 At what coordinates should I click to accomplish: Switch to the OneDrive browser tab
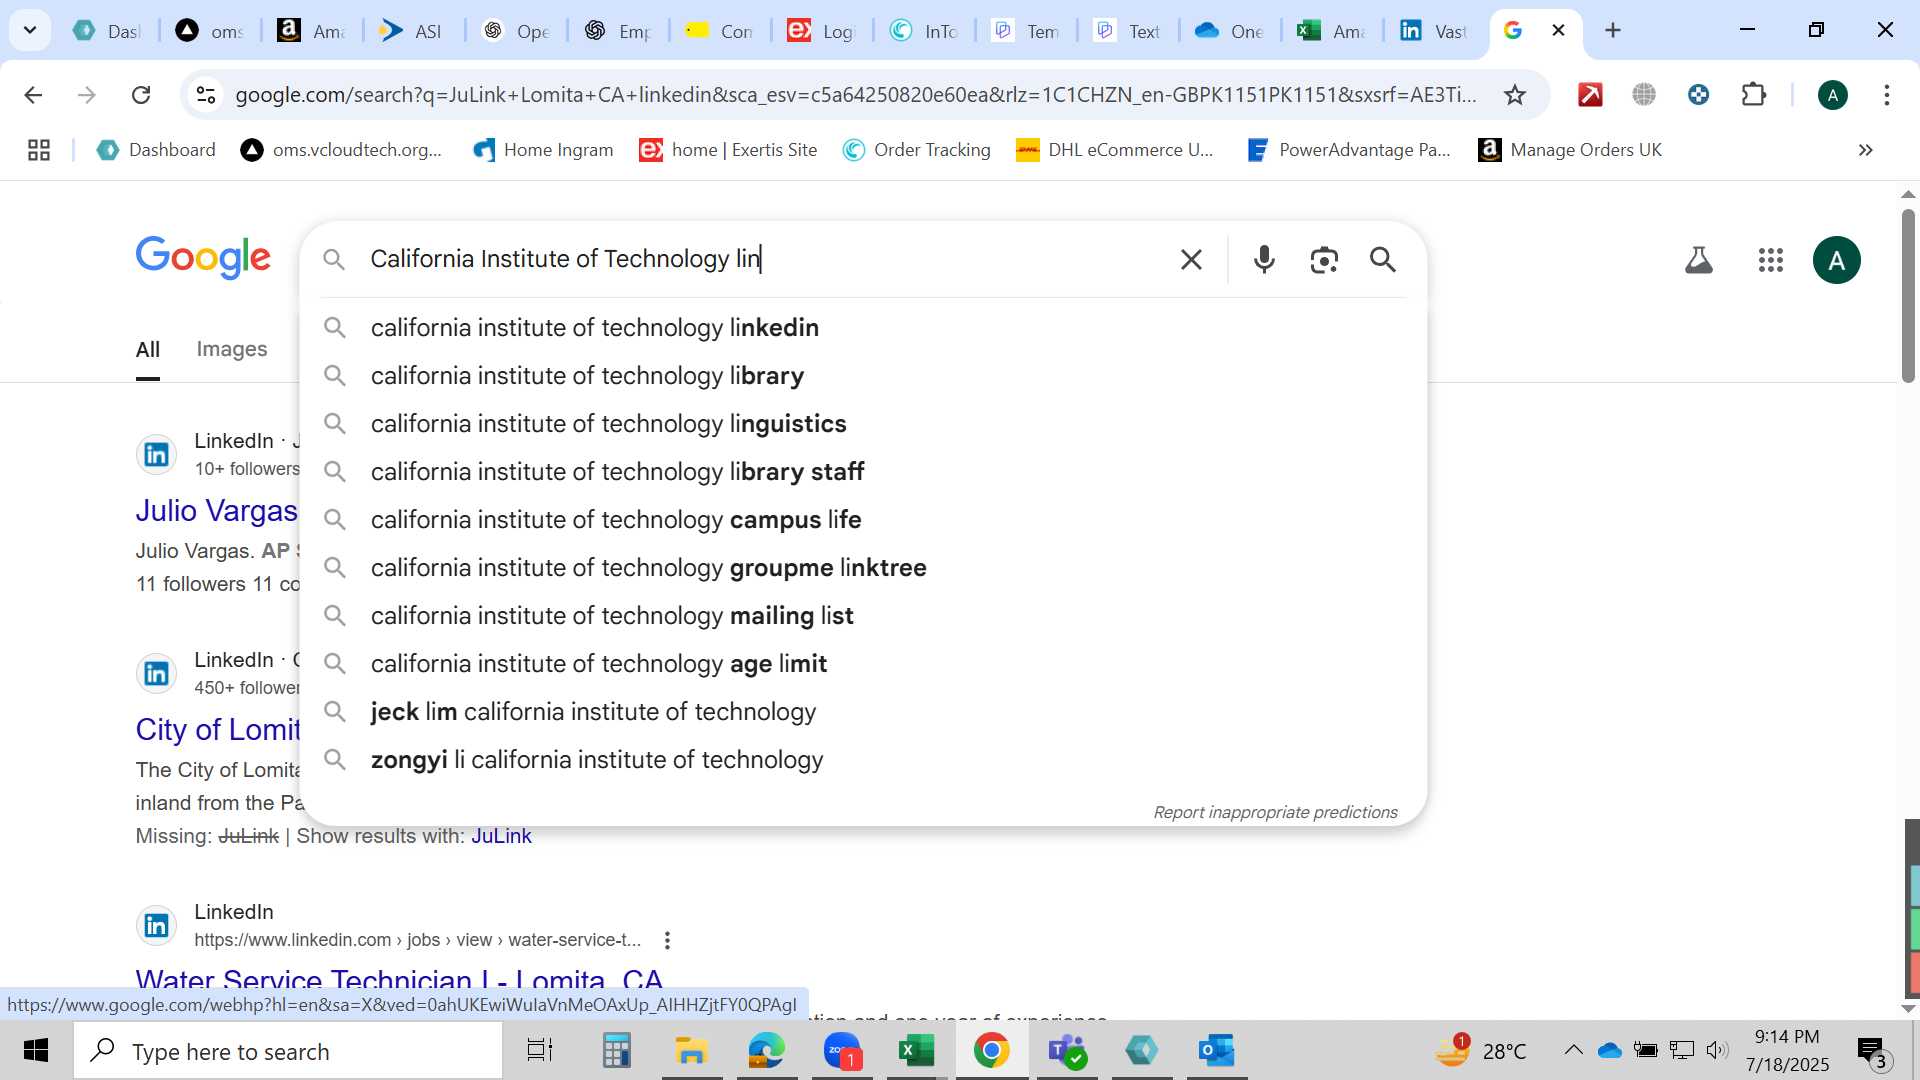coord(1230,31)
